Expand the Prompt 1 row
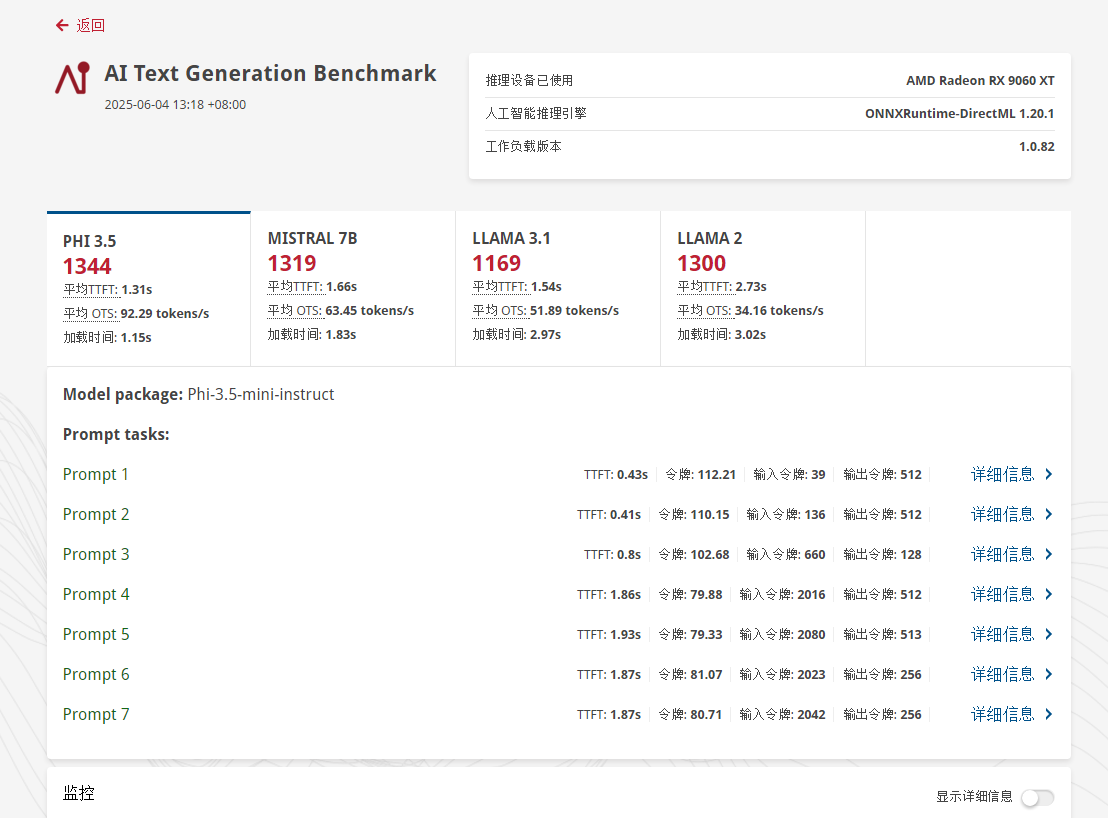1108x818 pixels. pyautogui.click(x=96, y=475)
